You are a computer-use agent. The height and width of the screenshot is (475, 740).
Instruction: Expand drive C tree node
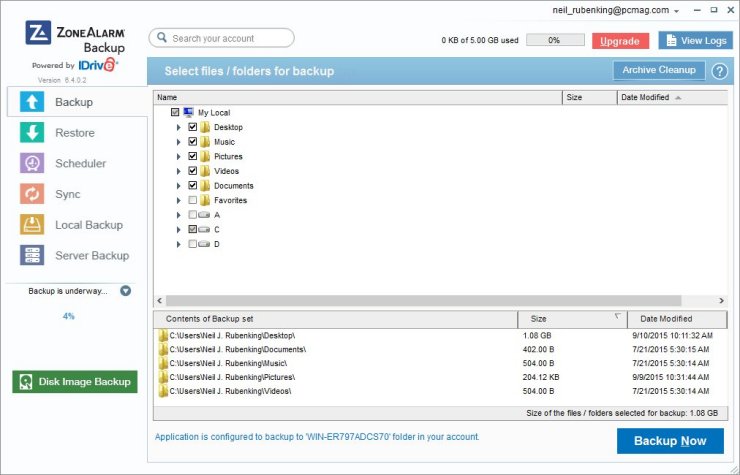[178, 230]
